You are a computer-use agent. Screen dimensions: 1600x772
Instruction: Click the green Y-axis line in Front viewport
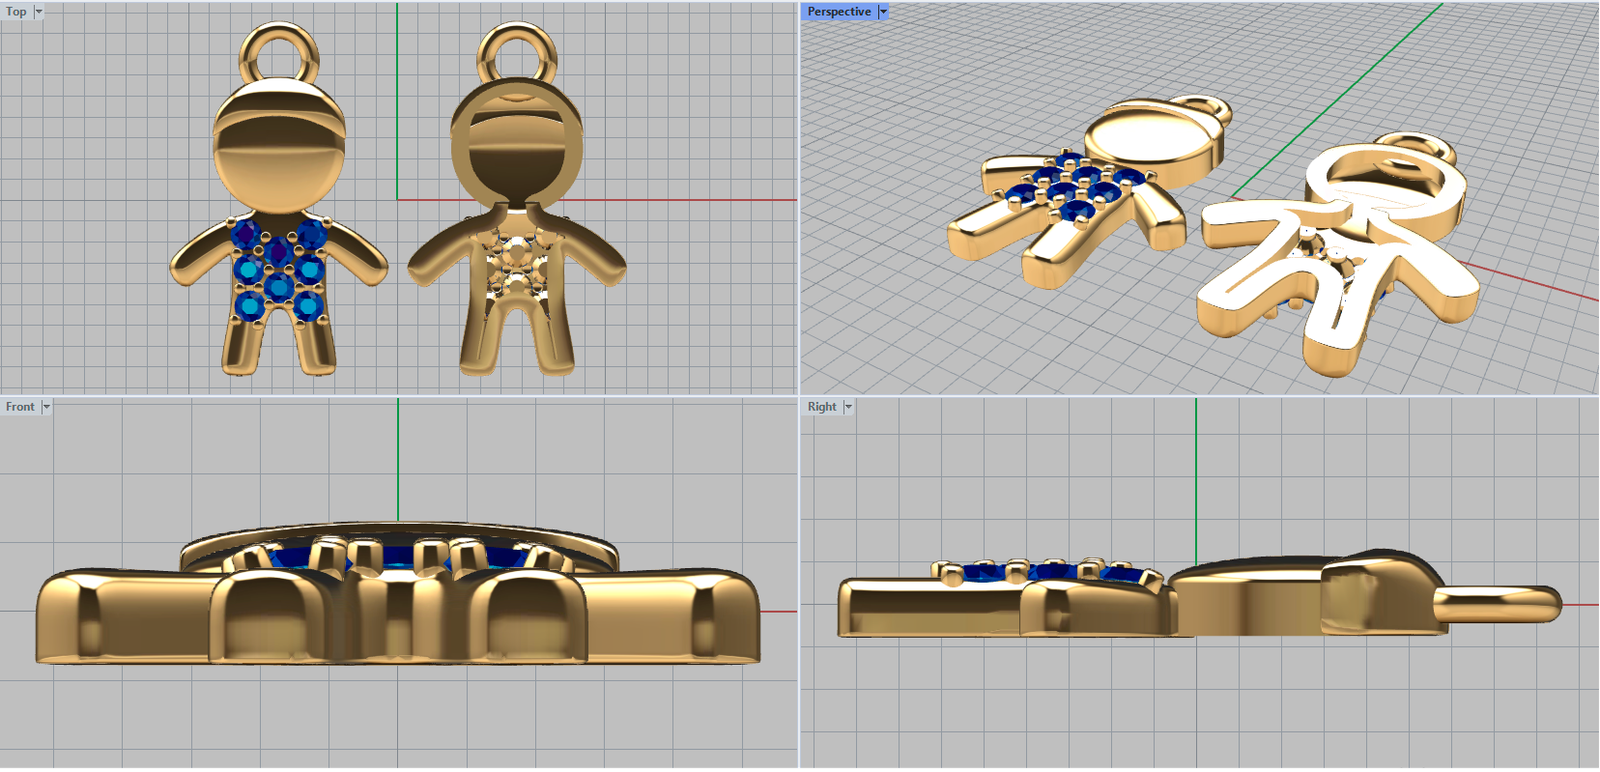pos(398,460)
